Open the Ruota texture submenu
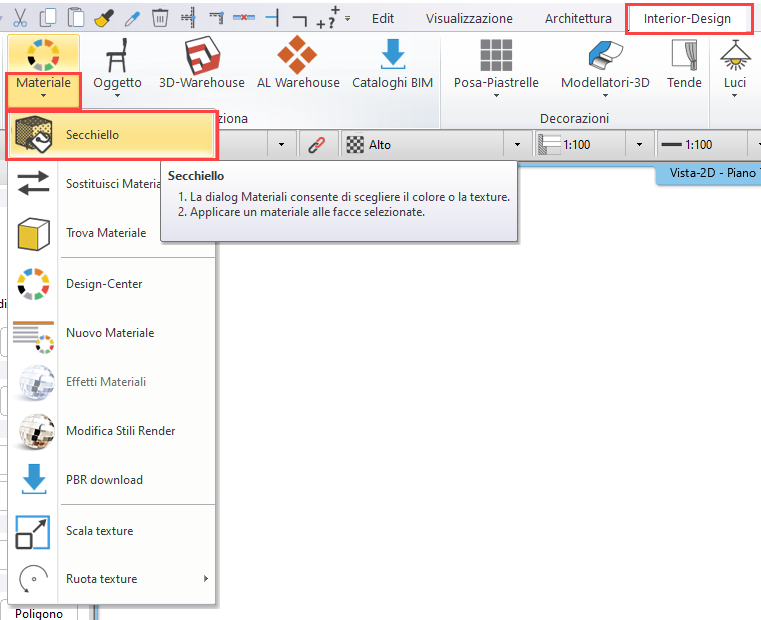Screen dimensions: 761x620 [x=113, y=579]
